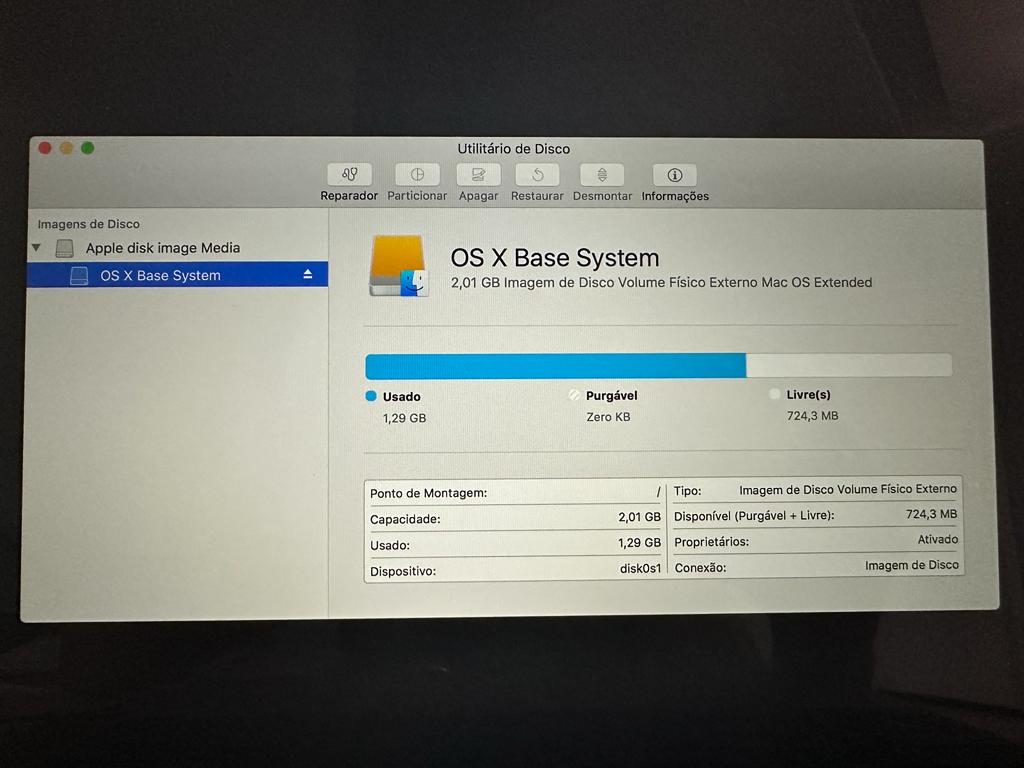Maximize the window with green button
Image resolution: width=1024 pixels, height=768 pixels.
tap(88, 148)
